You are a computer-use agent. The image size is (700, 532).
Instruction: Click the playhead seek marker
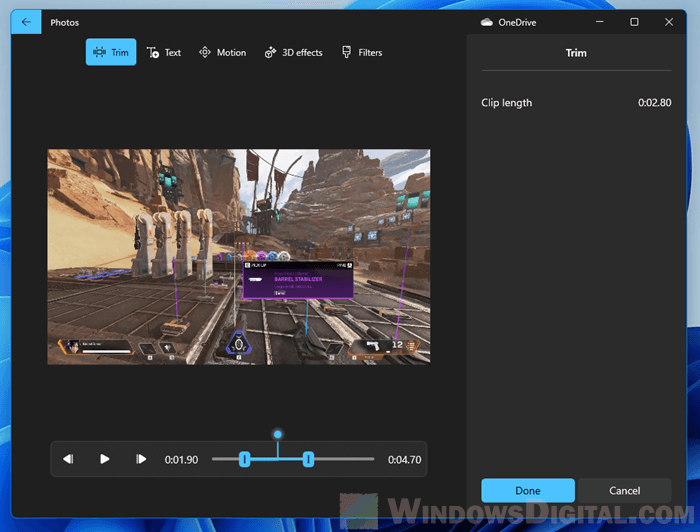pyautogui.click(x=278, y=434)
